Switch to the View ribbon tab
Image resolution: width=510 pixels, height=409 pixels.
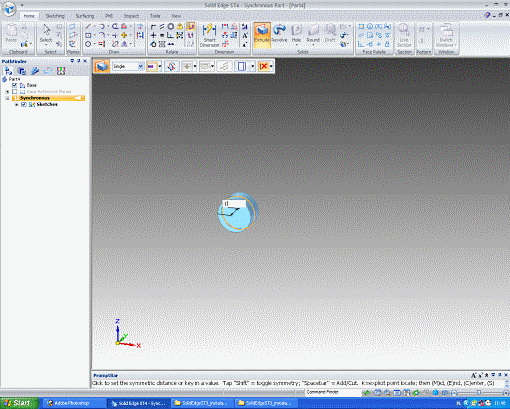point(176,16)
